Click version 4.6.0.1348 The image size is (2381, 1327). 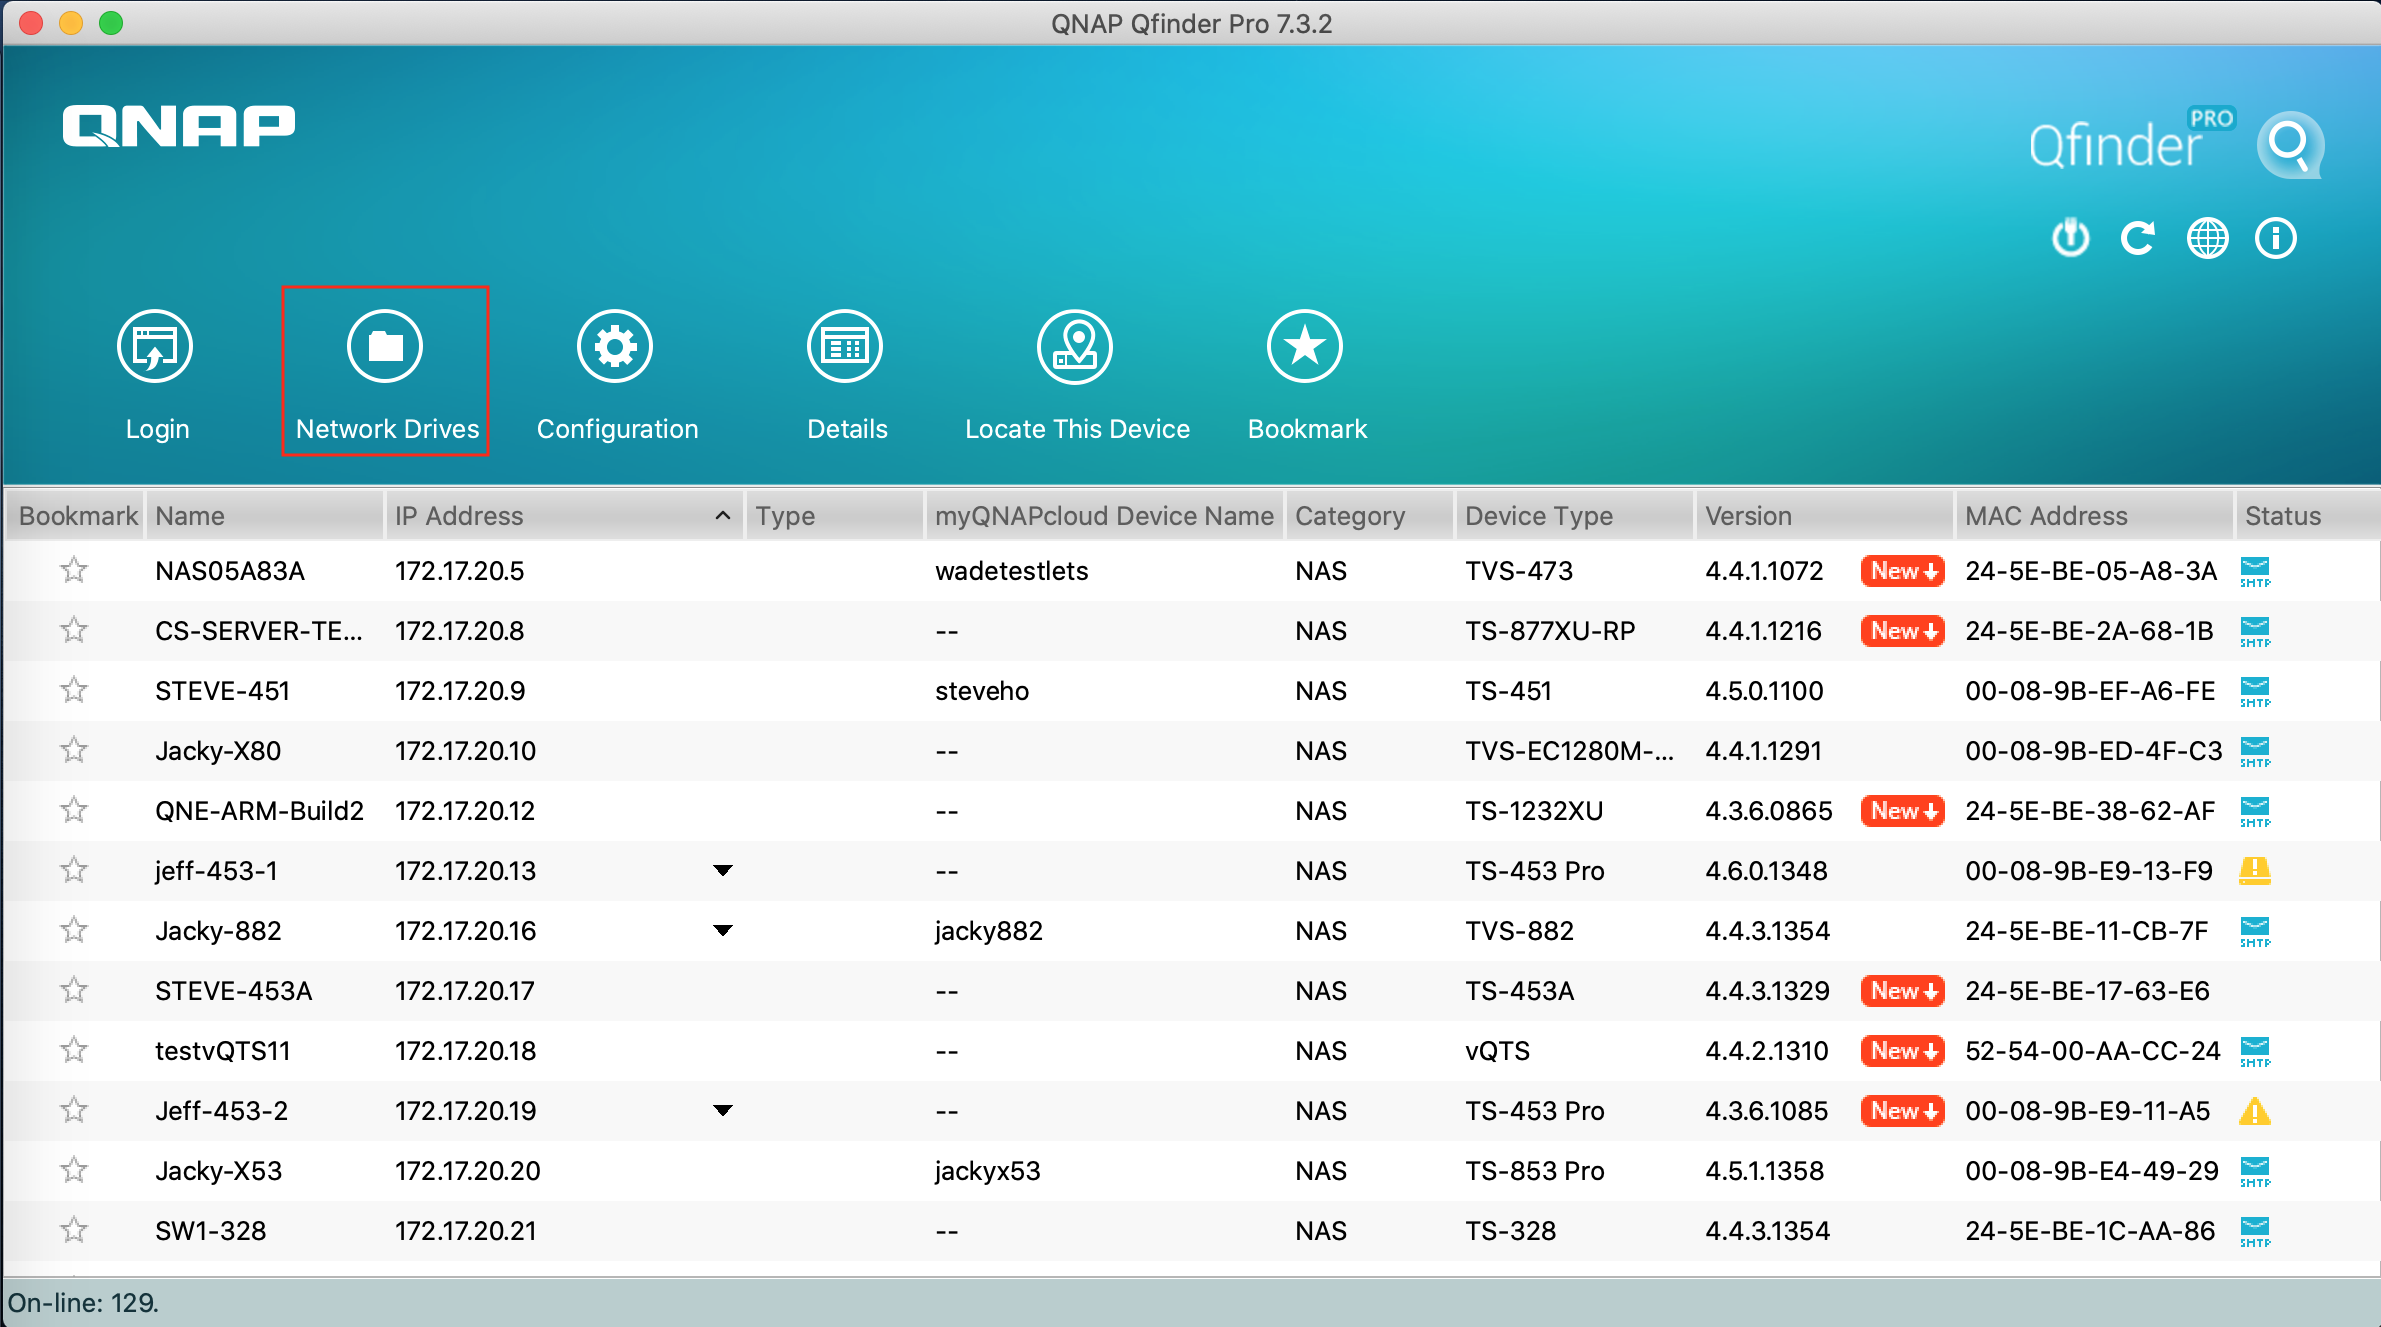(x=1766, y=871)
